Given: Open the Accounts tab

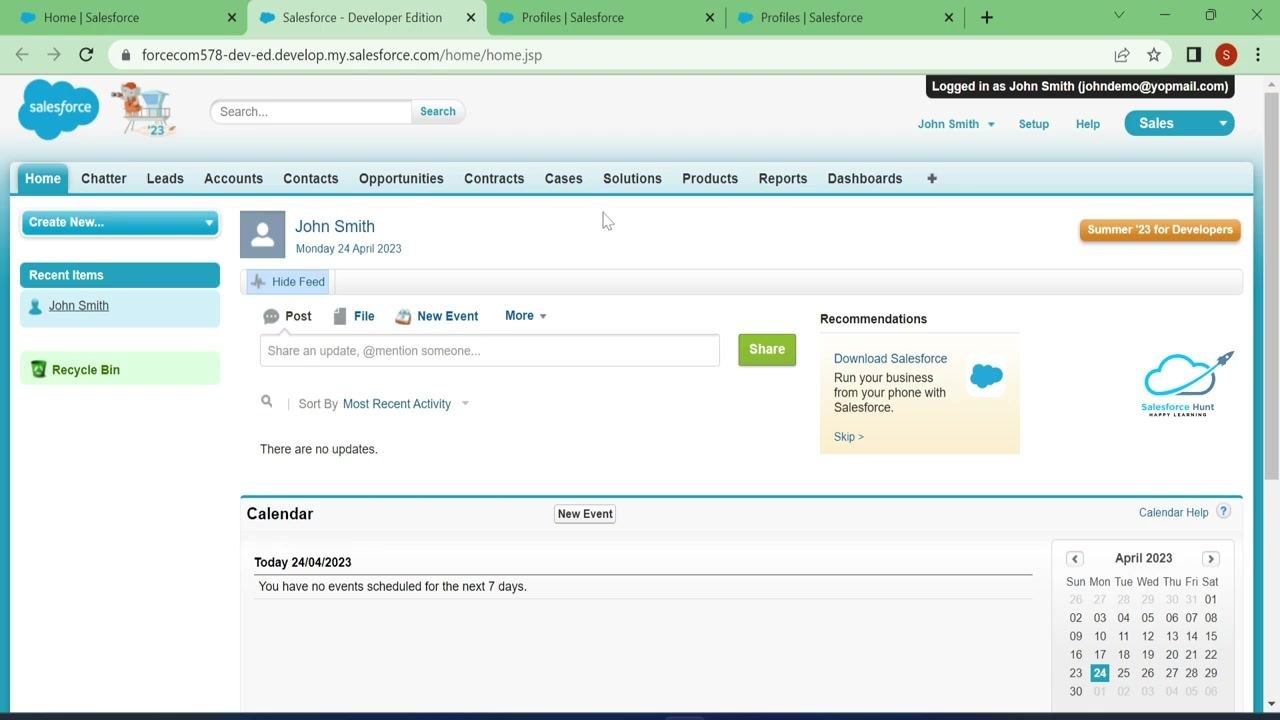Looking at the screenshot, I should [233, 178].
